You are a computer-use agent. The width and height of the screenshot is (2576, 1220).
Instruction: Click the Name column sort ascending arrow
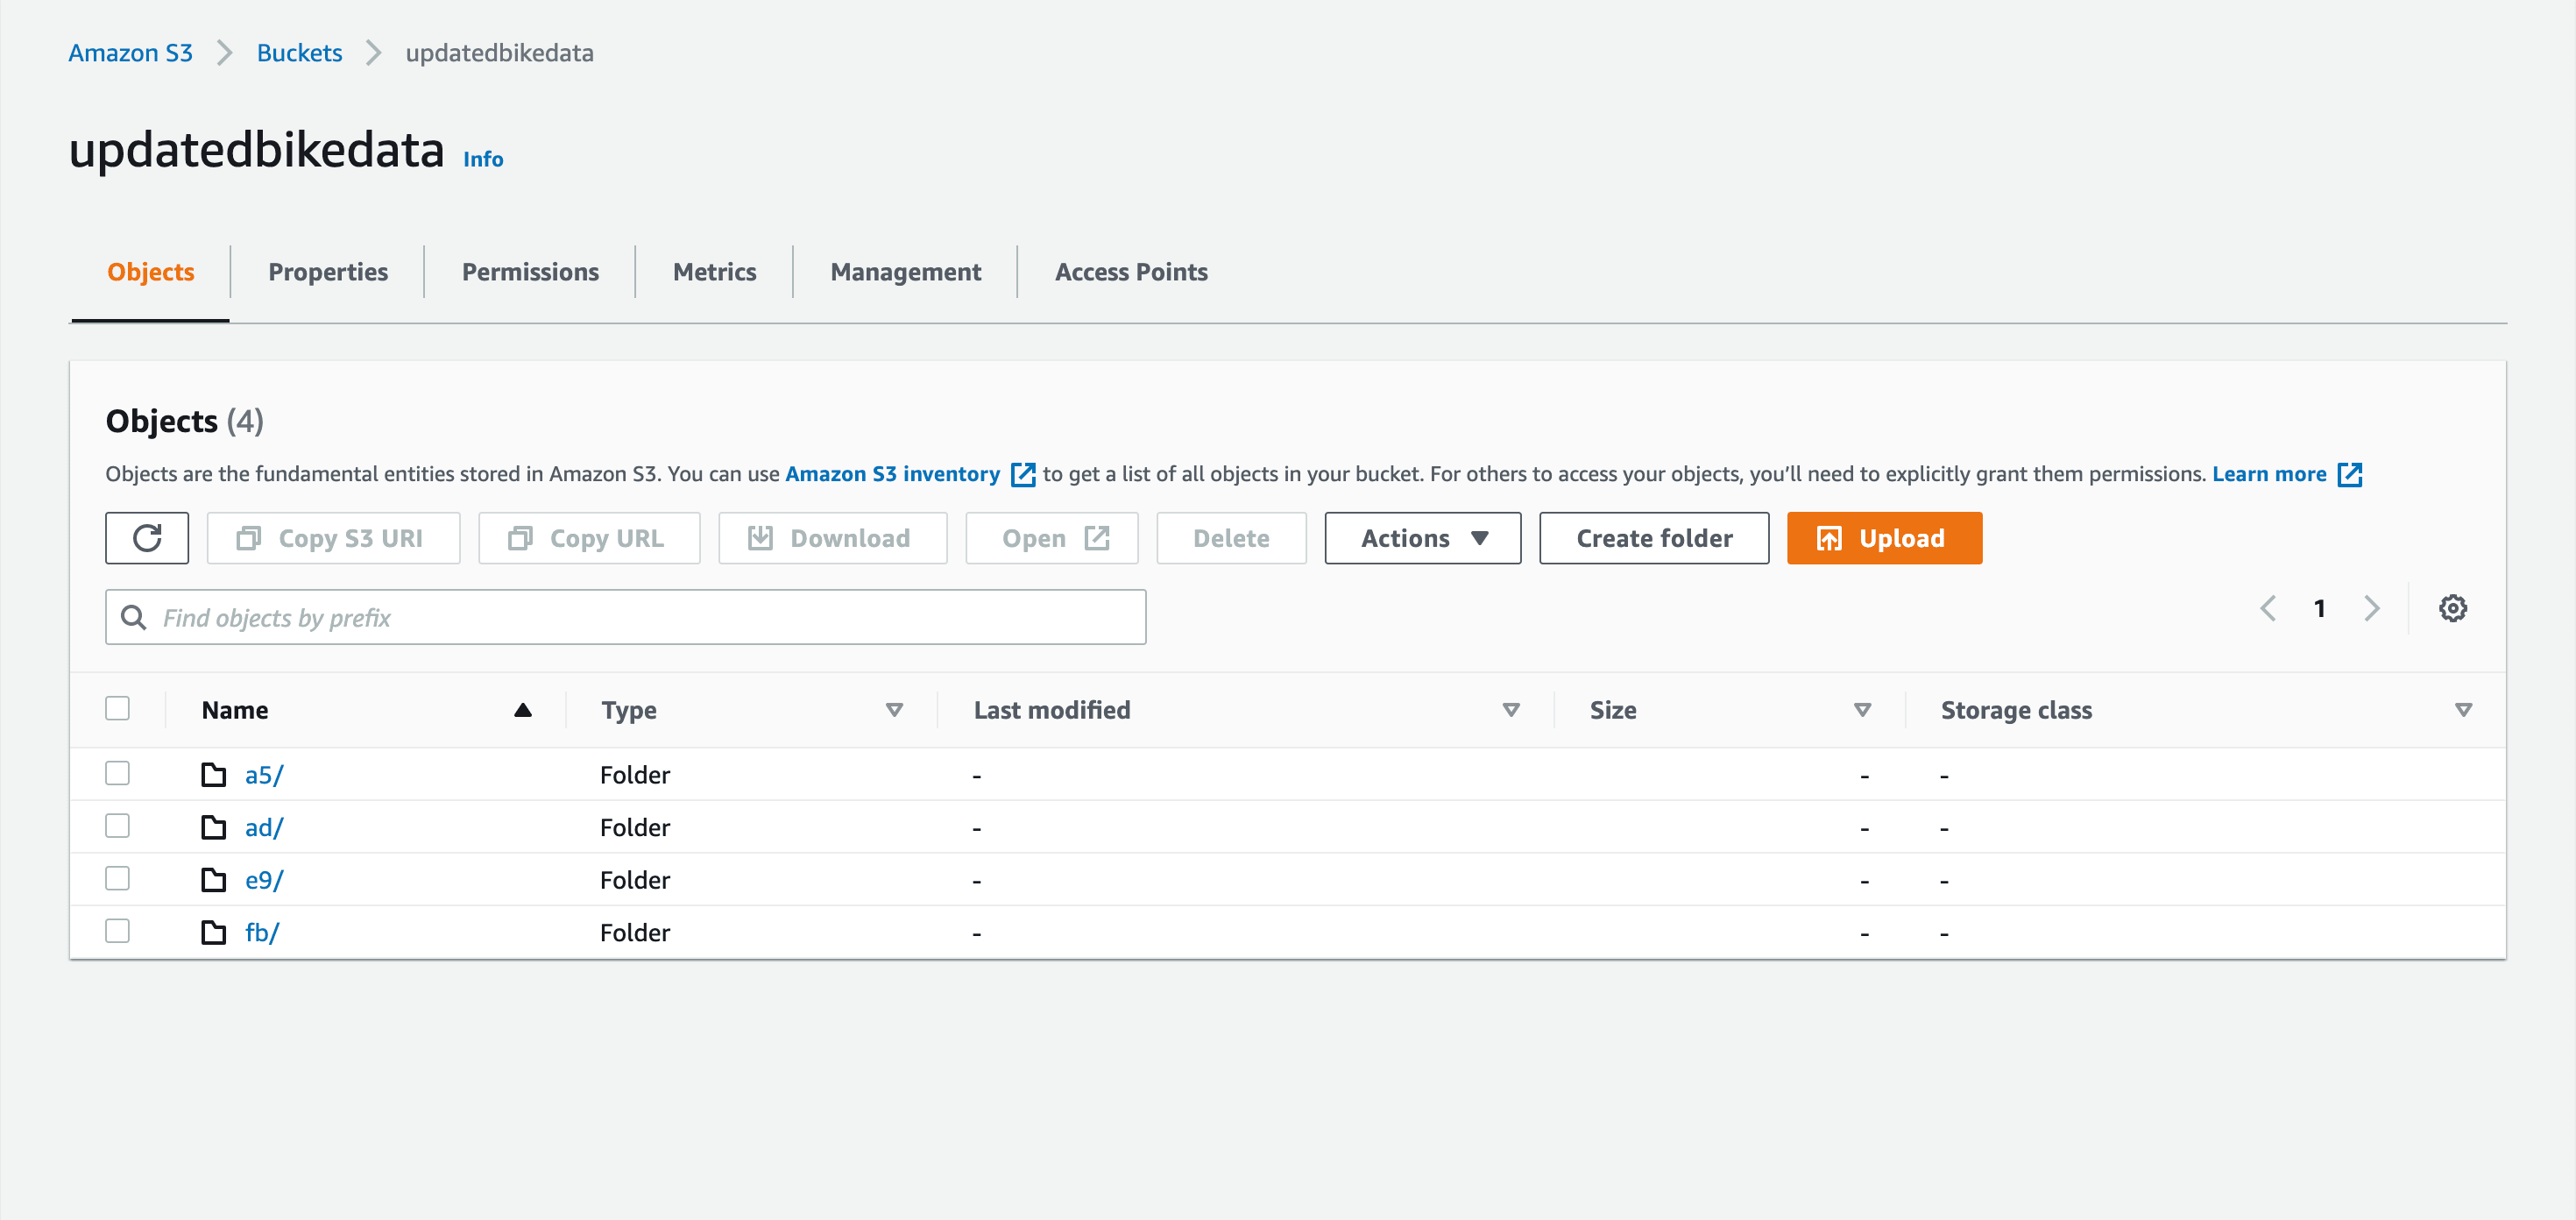tap(522, 710)
